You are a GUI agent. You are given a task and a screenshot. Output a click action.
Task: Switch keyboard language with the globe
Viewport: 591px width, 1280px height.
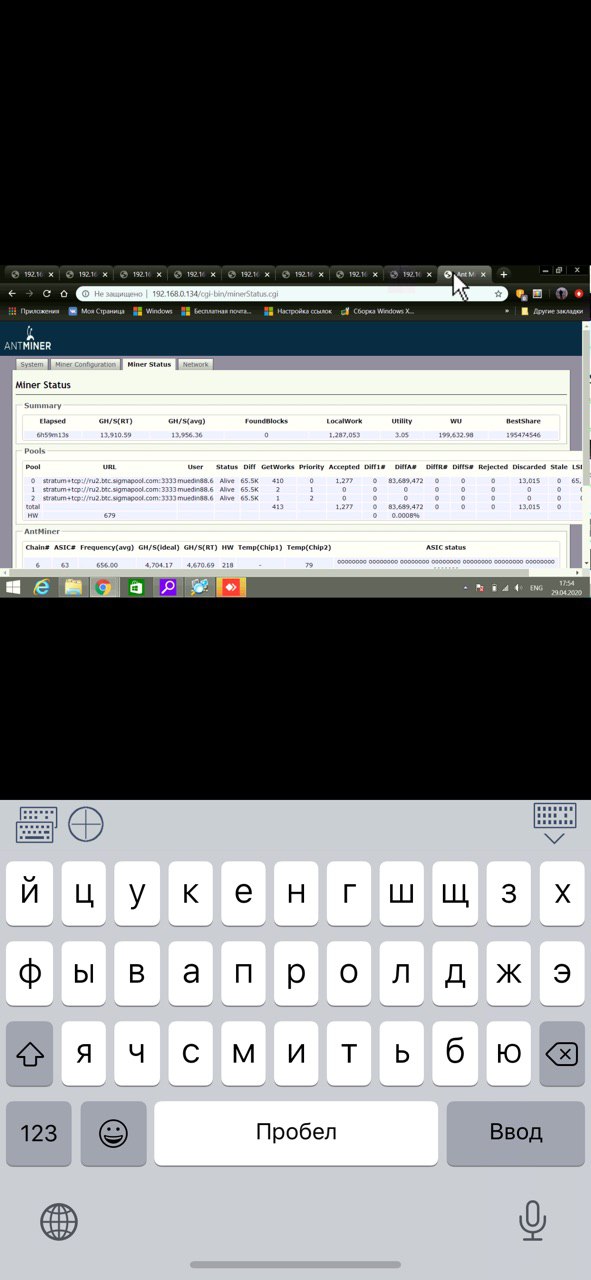coord(59,1221)
